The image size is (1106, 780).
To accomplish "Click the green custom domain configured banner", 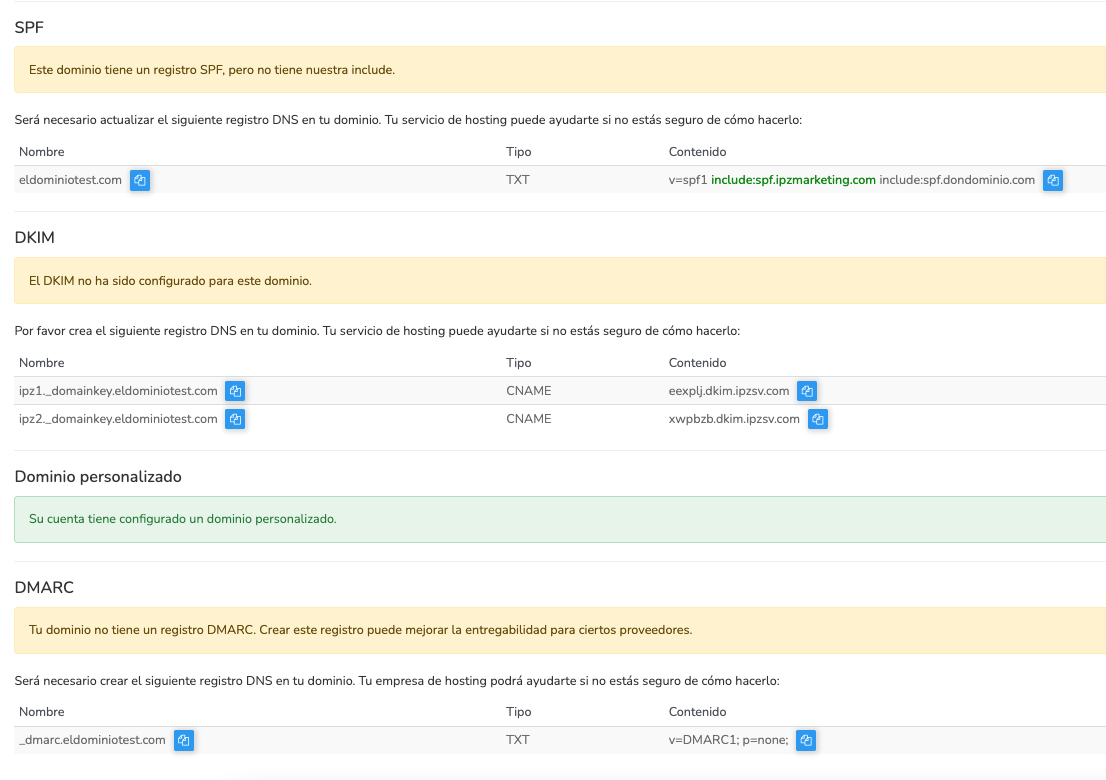I will coord(559,520).
